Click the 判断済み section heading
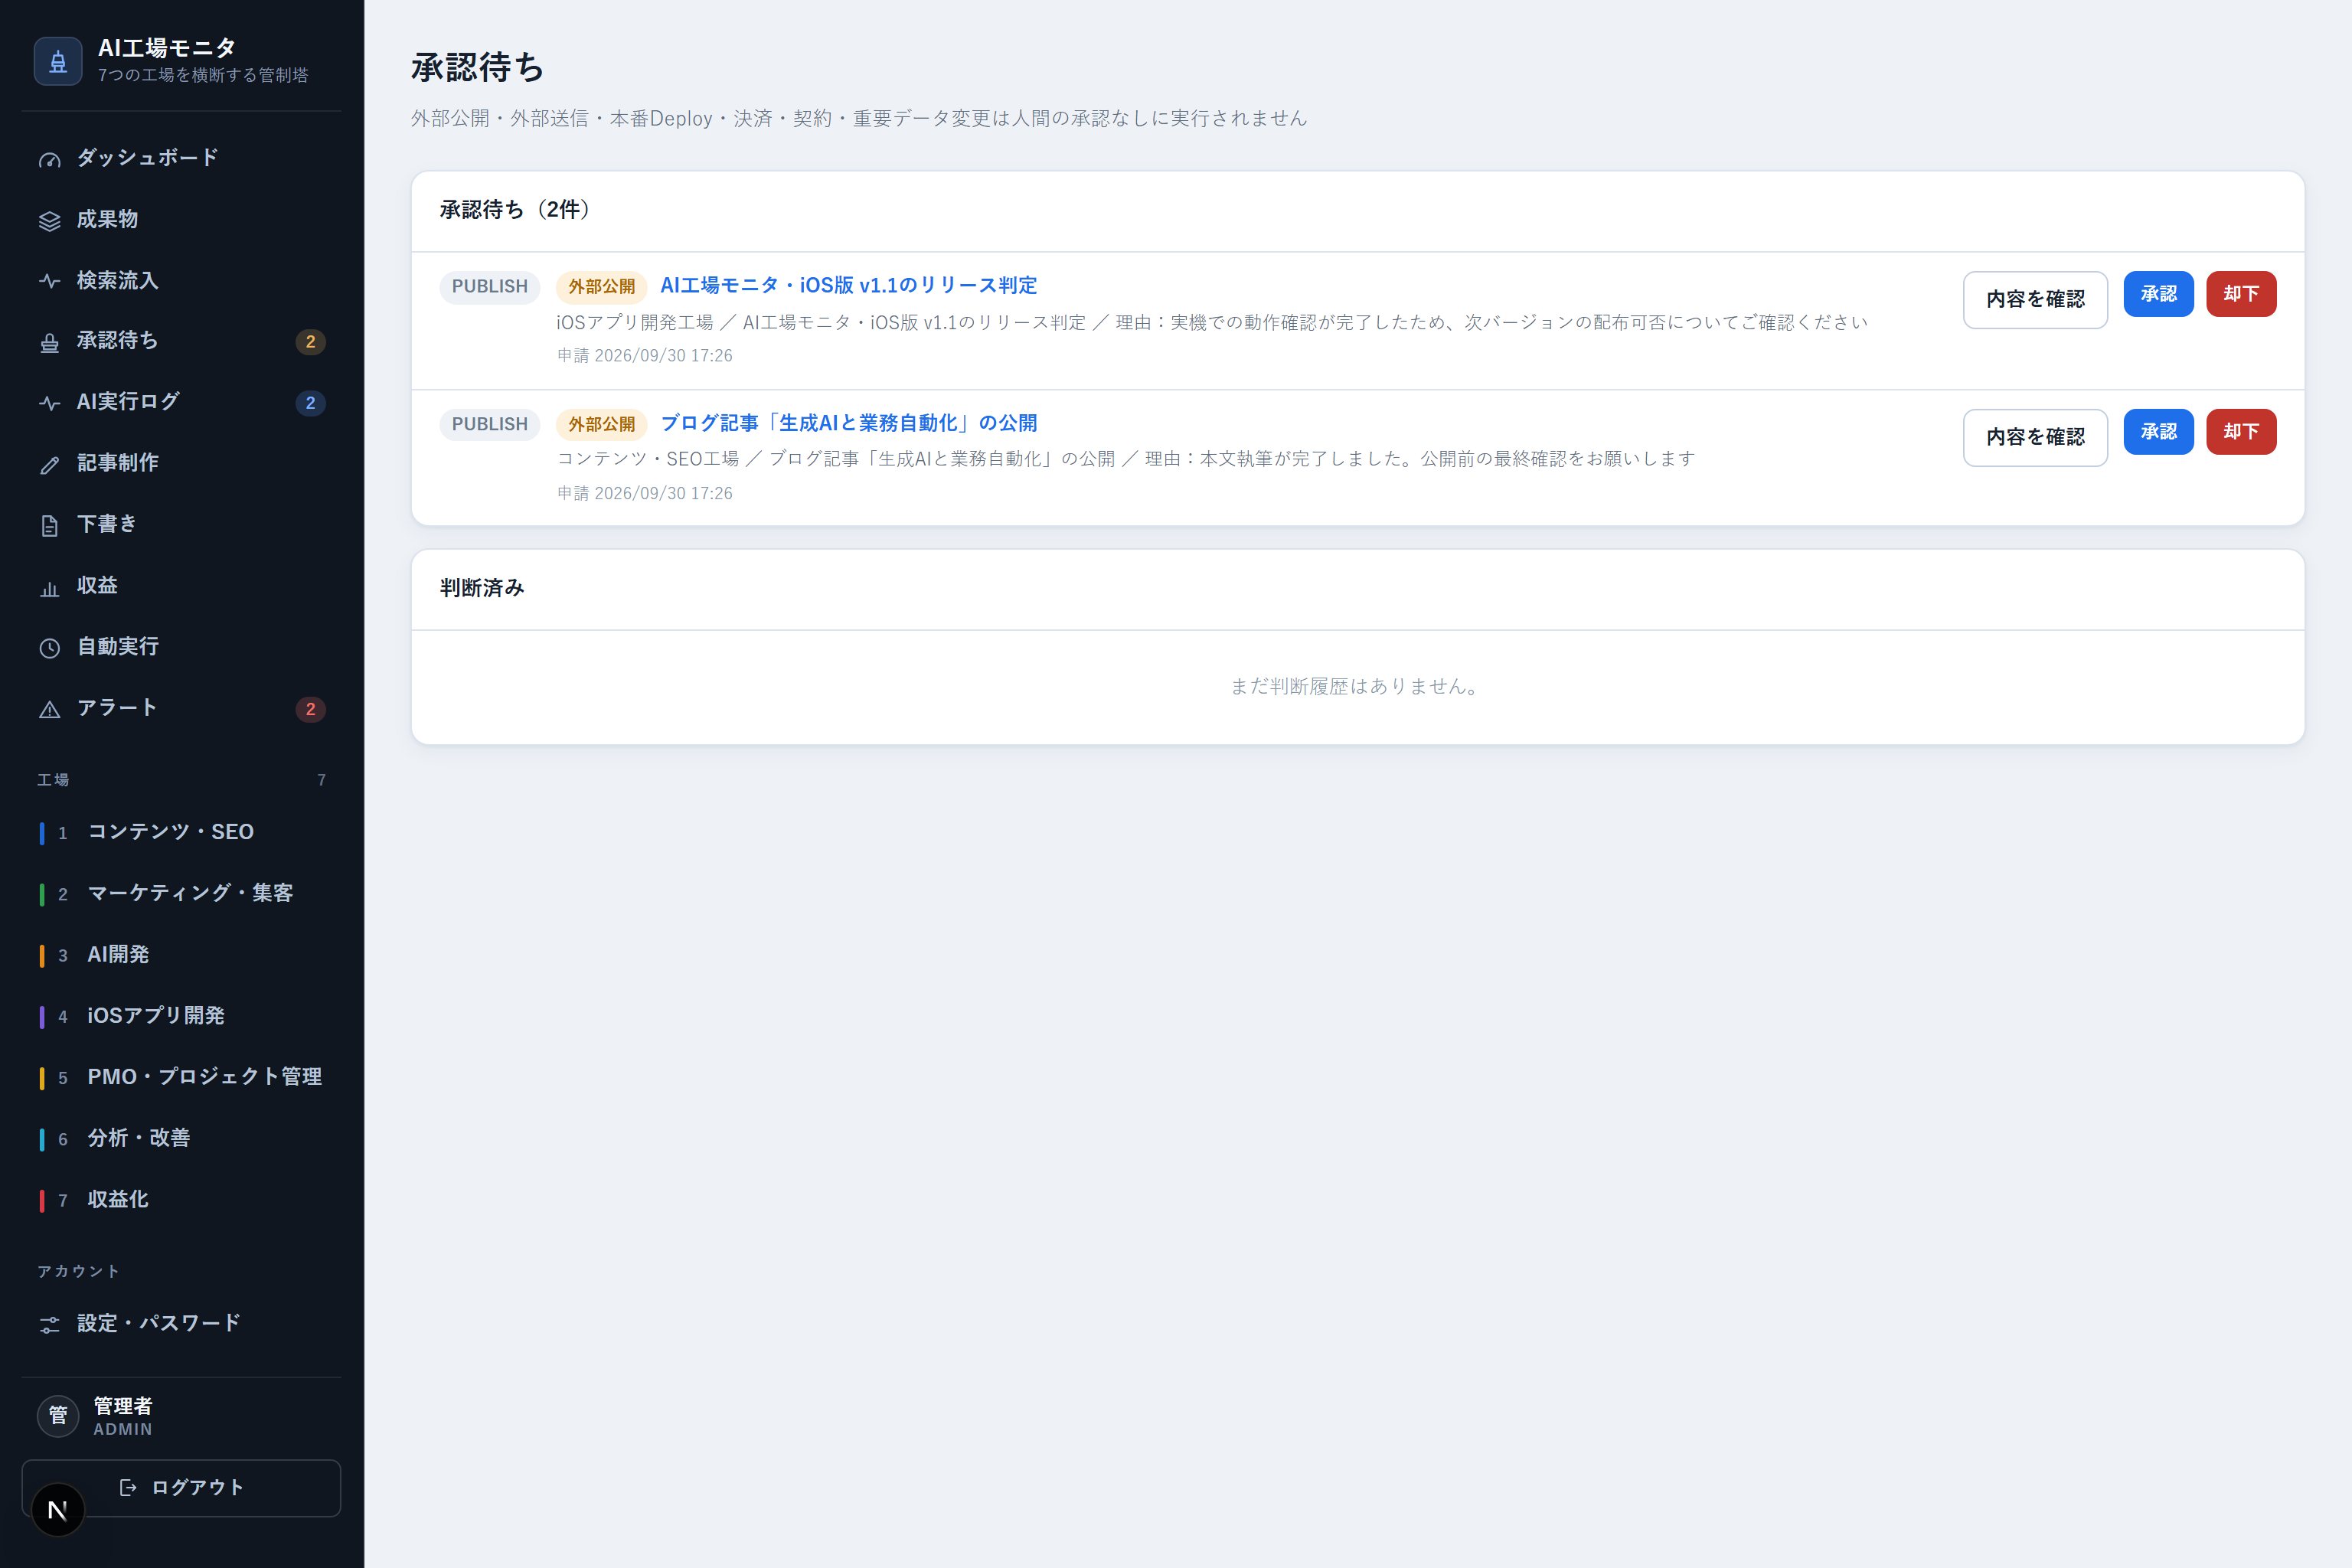Screen dimensions: 2352x1568 (482, 588)
